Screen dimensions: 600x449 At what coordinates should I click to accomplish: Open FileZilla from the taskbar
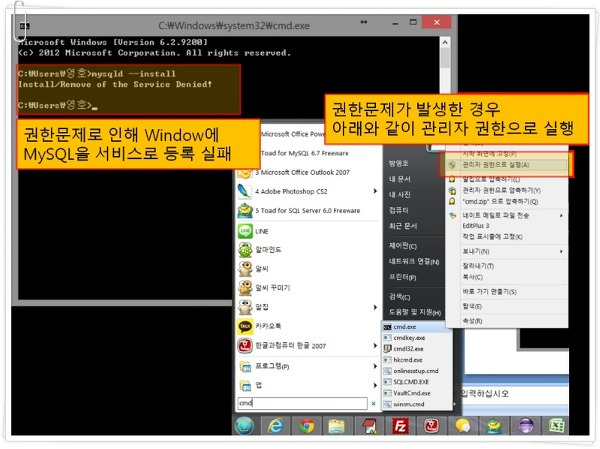coord(400,426)
